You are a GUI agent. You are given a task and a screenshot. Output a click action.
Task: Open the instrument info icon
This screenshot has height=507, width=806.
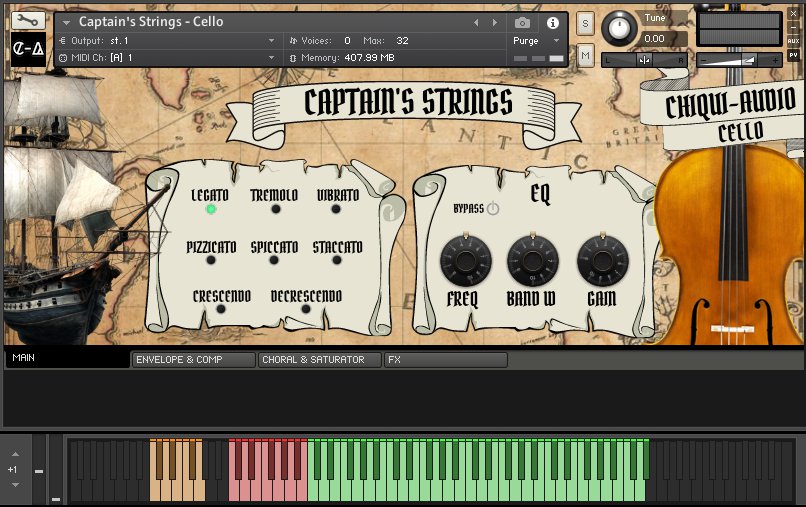(x=552, y=22)
